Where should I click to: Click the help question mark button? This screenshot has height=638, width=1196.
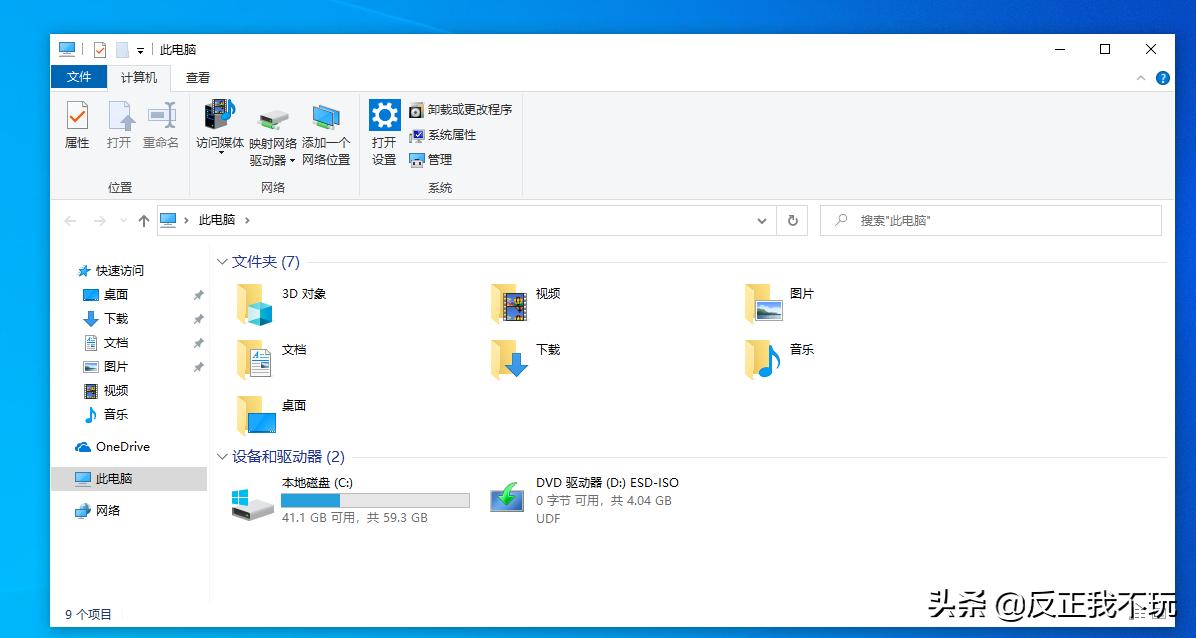1162,77
